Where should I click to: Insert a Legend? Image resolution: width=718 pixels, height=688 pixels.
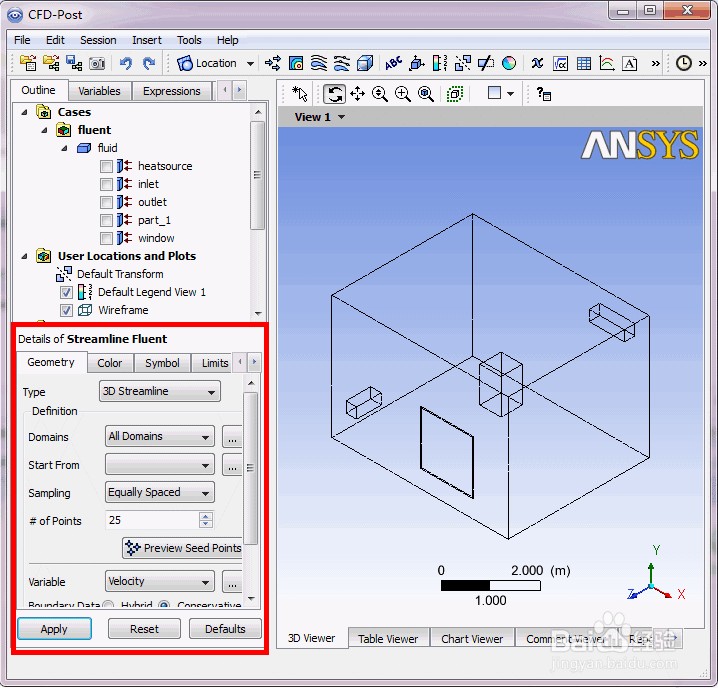[x=440, y=63]
